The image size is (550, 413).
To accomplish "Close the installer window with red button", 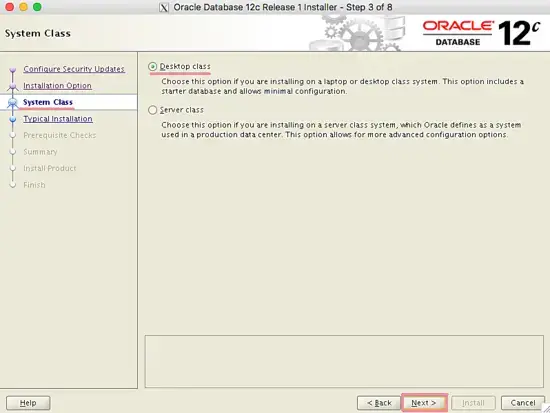I will coord(9,7).
